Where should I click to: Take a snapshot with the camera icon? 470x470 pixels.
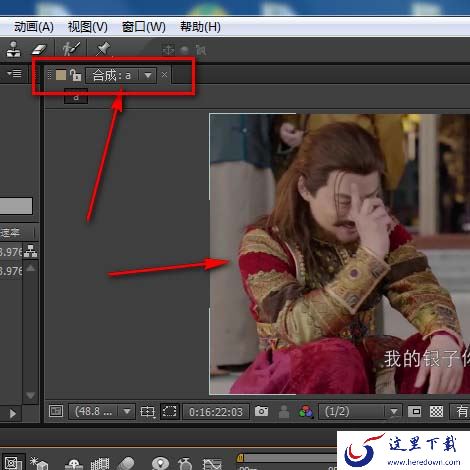pyautogui.click(x=261, y=411)
